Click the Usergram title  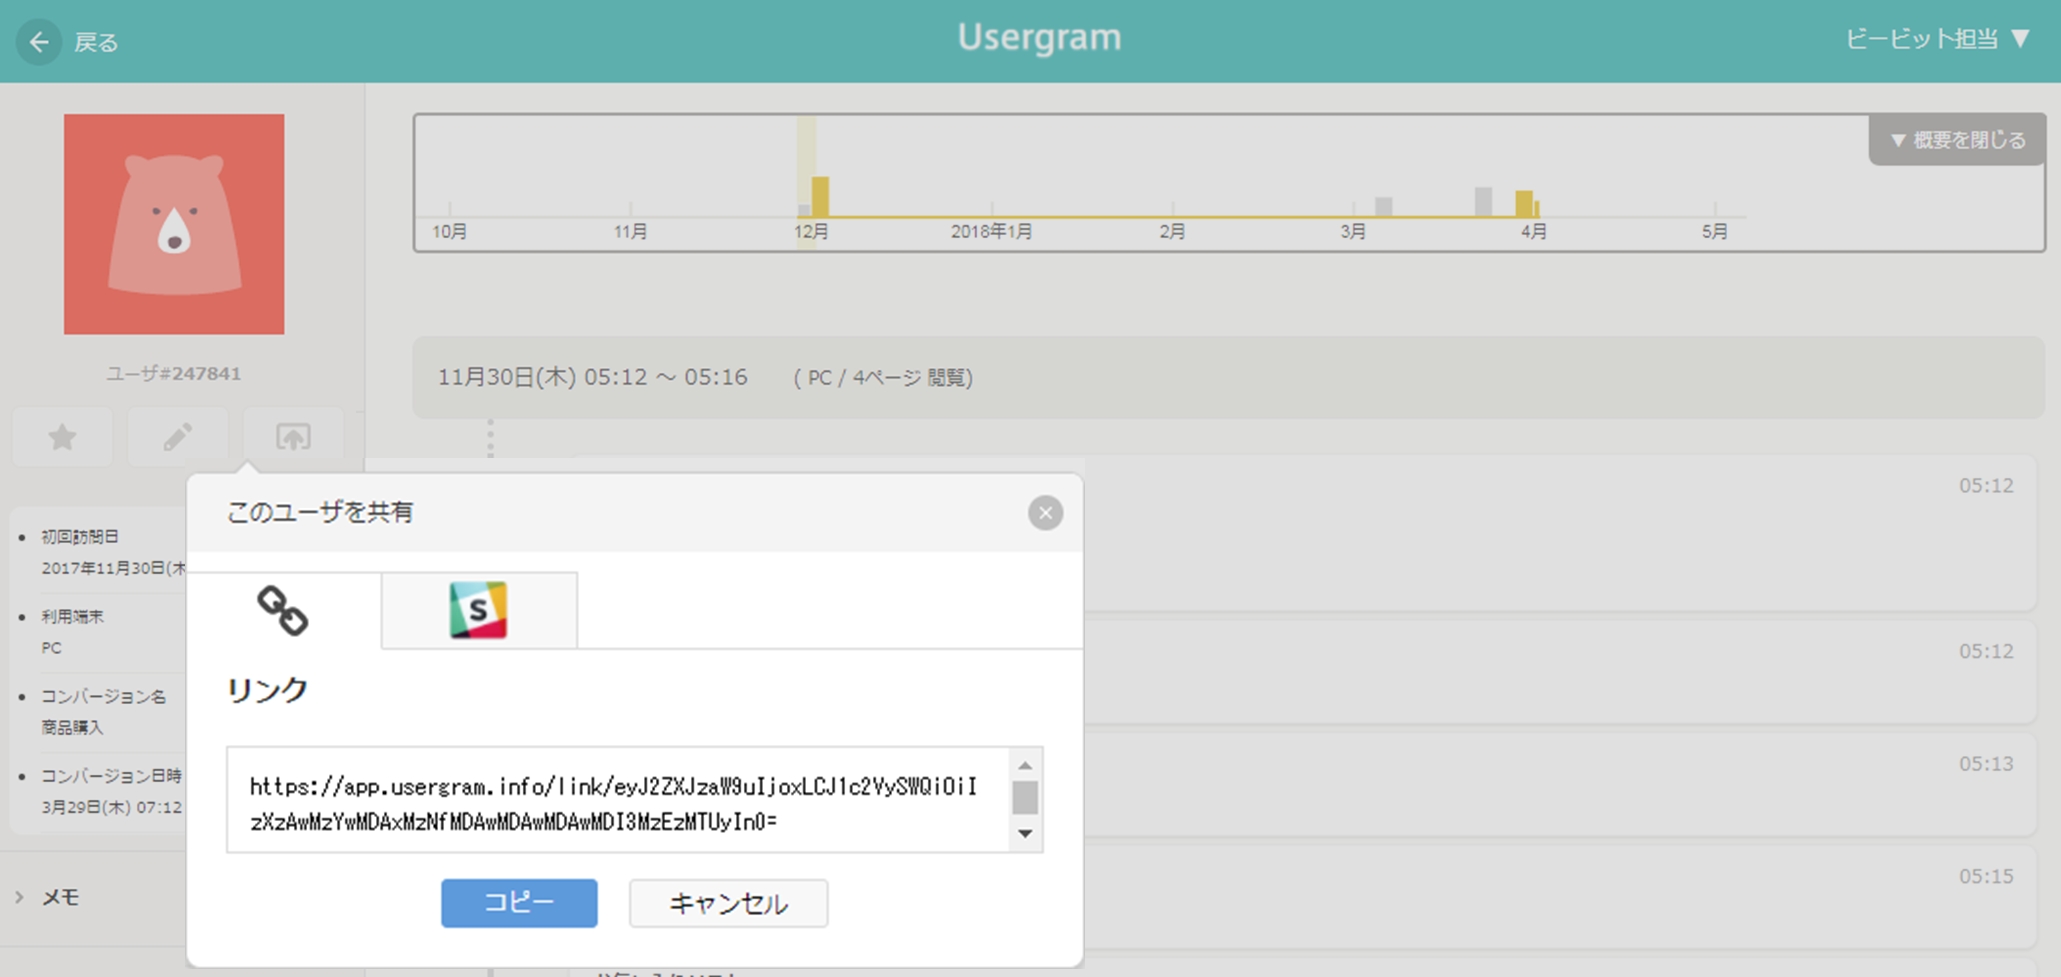pos(1039,38)
